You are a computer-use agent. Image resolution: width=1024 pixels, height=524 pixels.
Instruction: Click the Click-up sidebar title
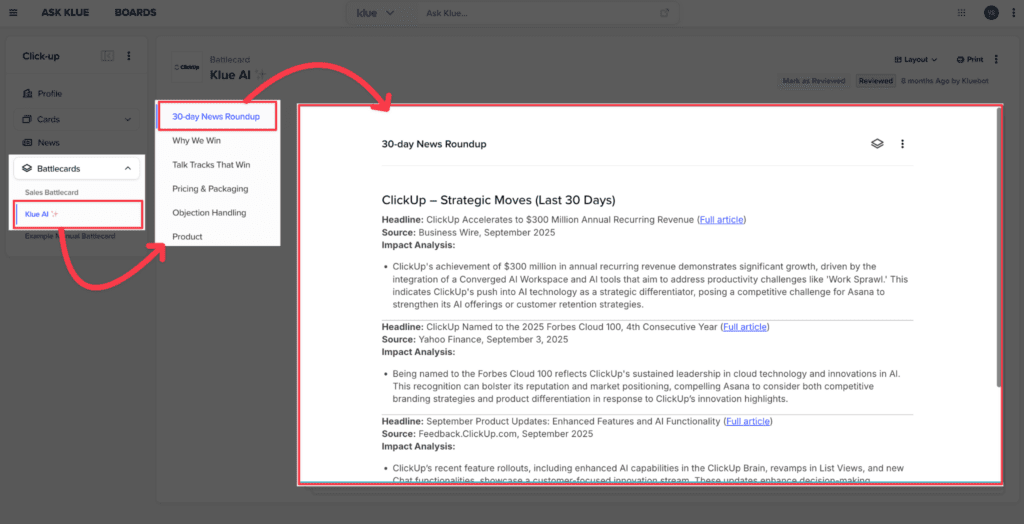click(40, 56)
